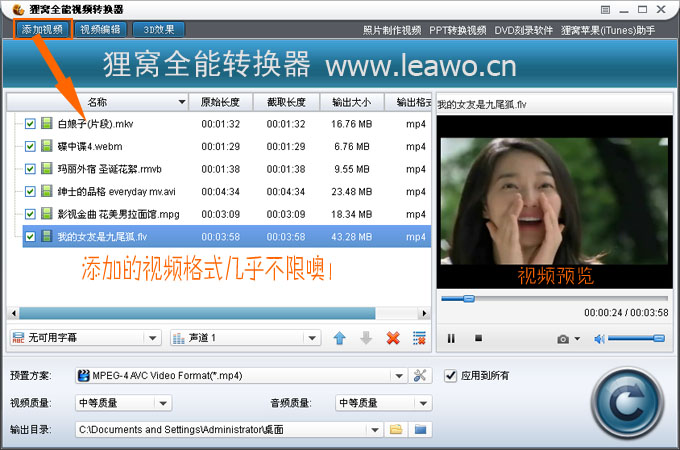Click 原始长度 column header
The height and width of the screenshot is (450, 680).
coord(220,102)
